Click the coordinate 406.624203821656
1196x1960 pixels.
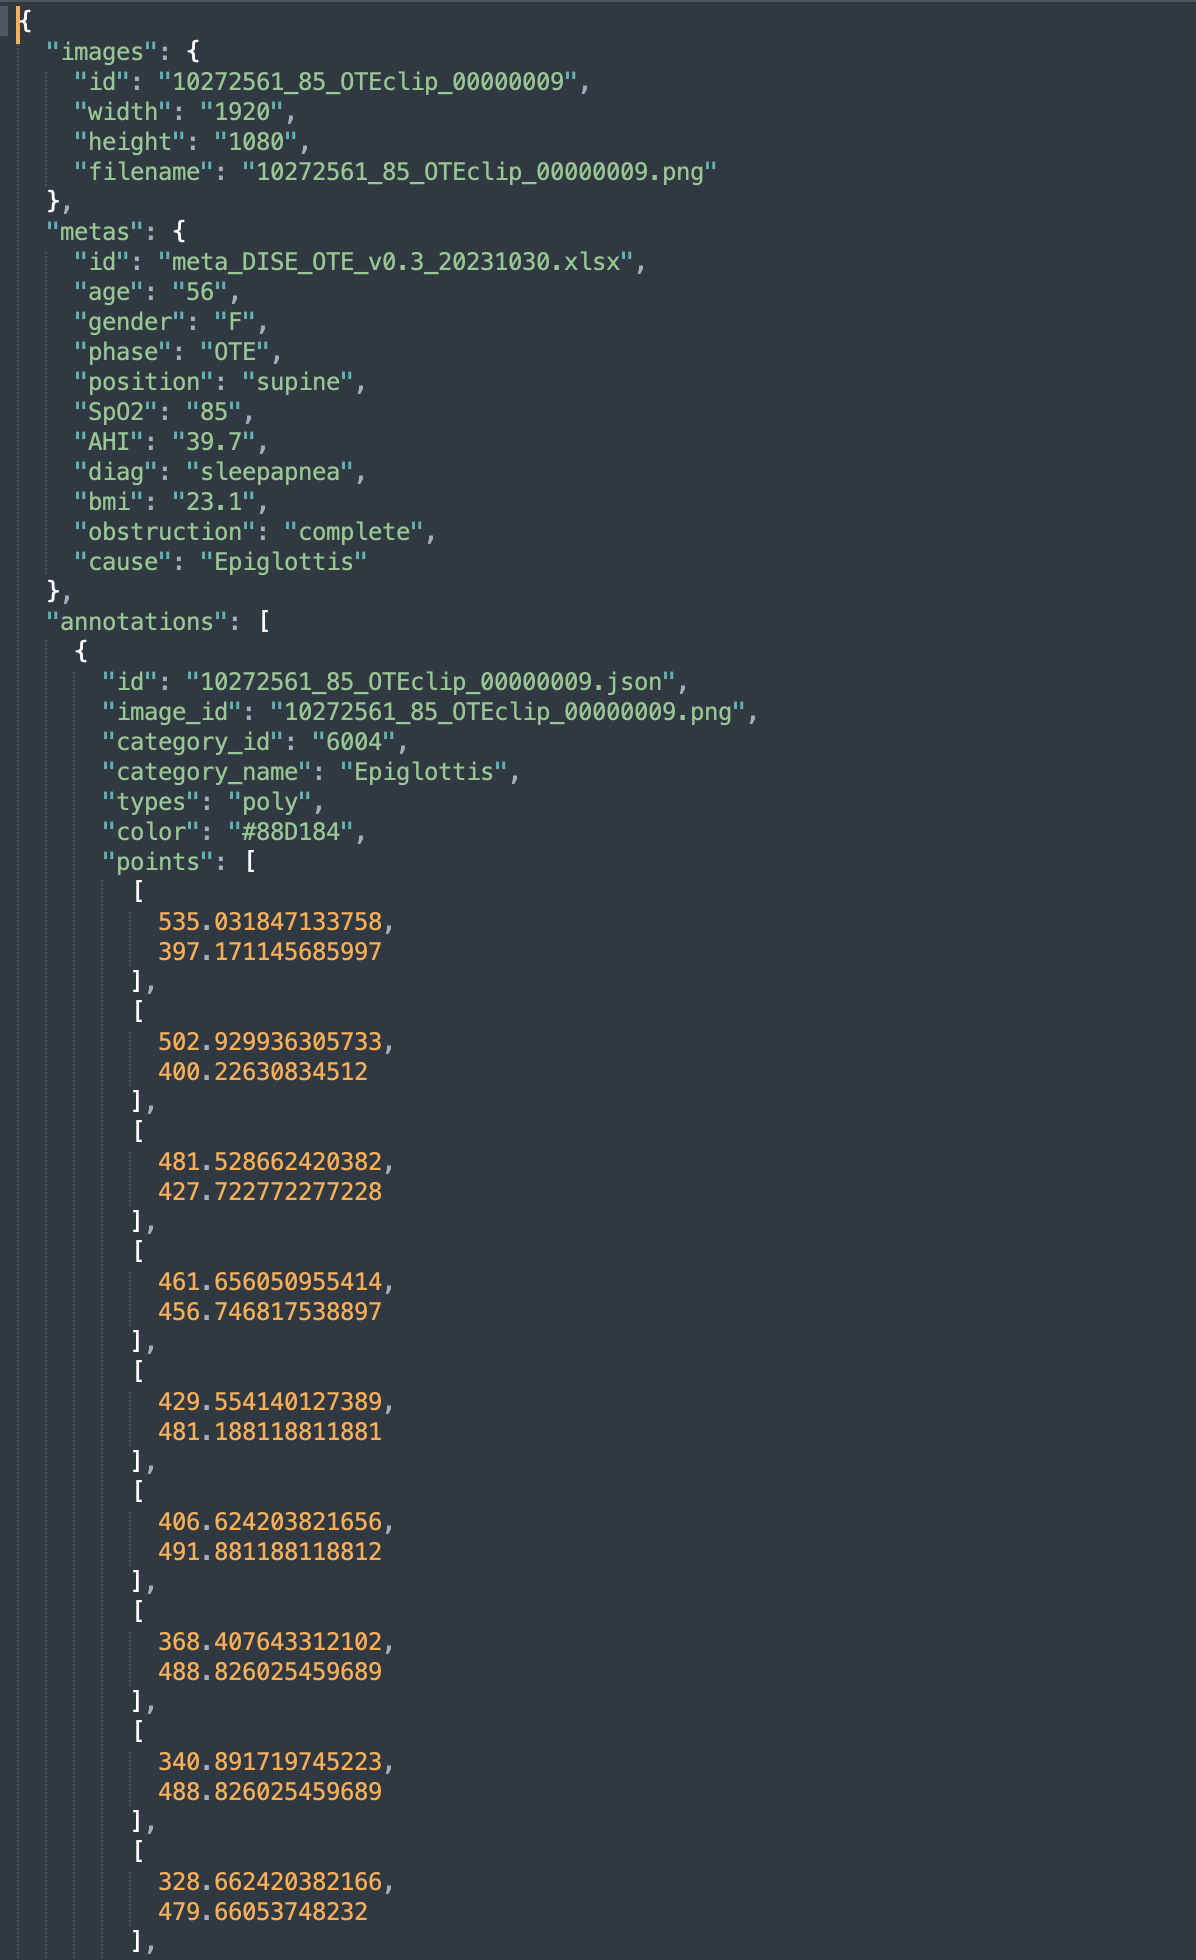coord(269,1522)
